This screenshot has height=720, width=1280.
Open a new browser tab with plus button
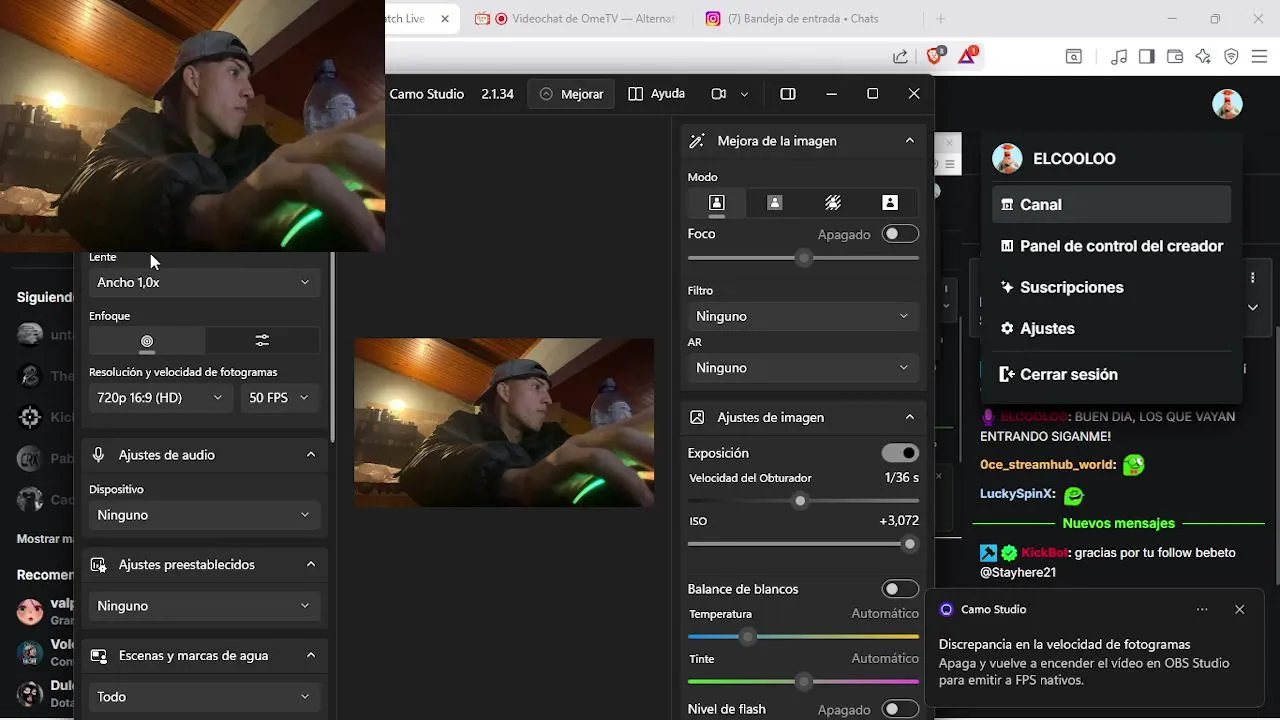point(940,19)
